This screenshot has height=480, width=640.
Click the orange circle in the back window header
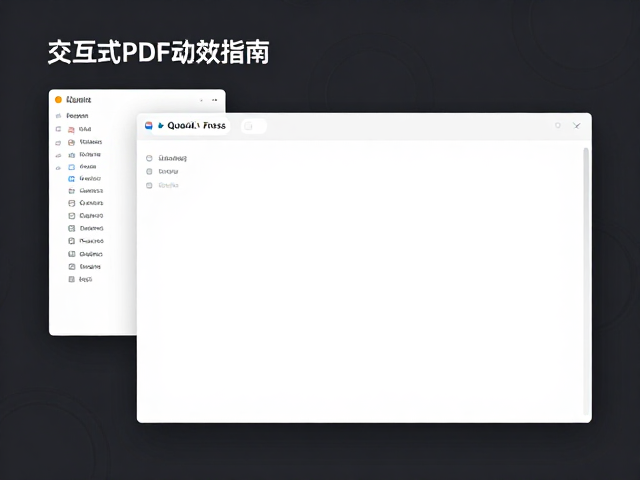click(x=58, y=100)
